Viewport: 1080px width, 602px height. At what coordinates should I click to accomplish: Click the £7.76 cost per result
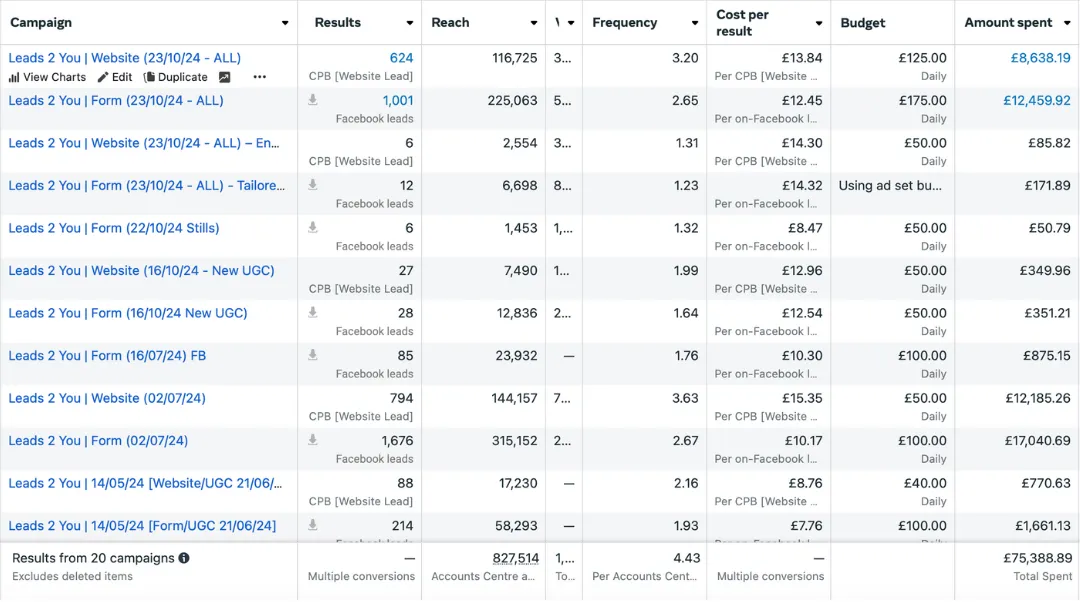[x=806, y=526]
